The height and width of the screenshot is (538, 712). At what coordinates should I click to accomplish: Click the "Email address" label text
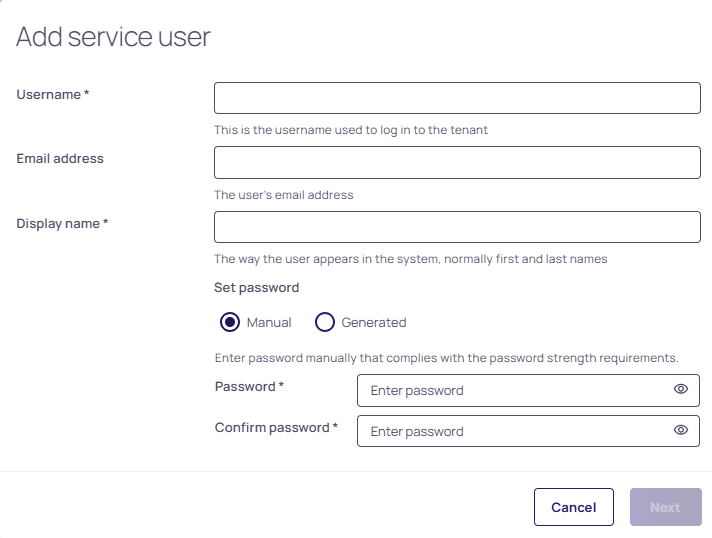pyautogui.click(x=60, y=158)
